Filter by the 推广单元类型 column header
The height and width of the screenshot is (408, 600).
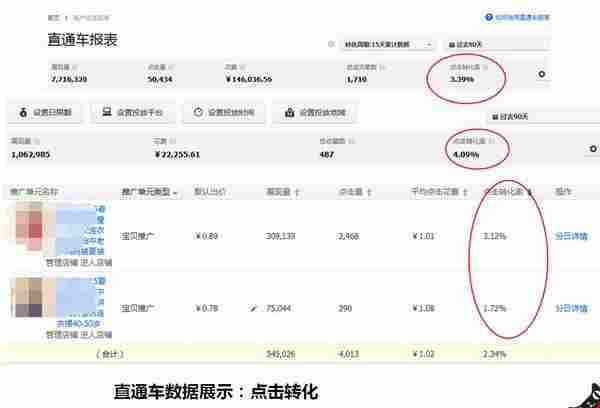tap(150, 190)
